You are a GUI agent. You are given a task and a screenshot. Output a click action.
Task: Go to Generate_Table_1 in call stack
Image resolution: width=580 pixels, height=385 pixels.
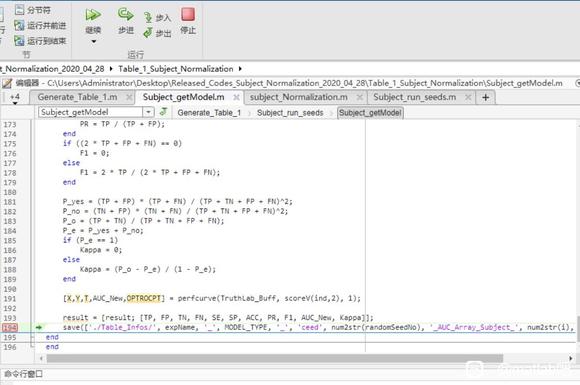pos(209,112)
